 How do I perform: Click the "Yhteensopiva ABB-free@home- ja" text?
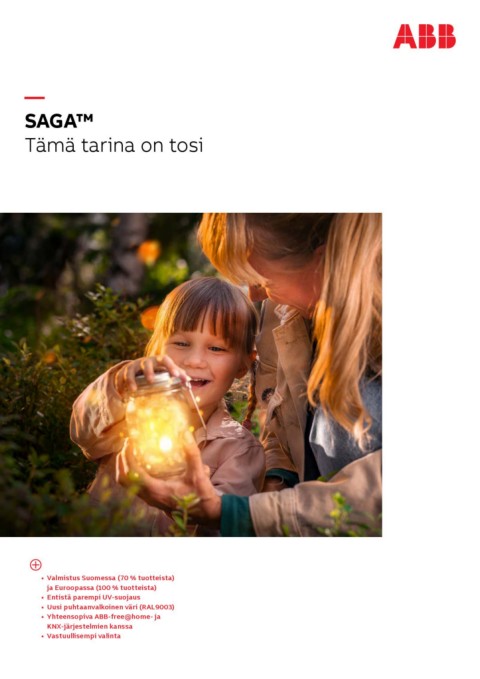[x=104, y=617]
